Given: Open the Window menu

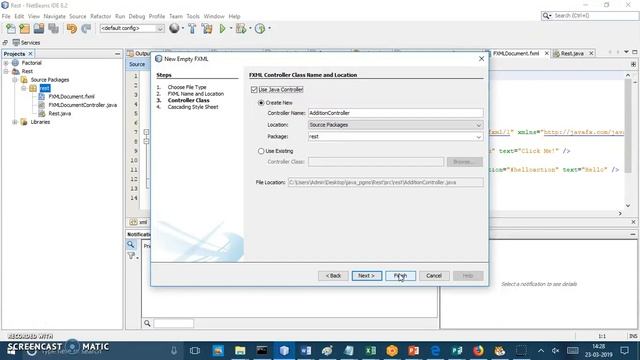Looking at the screenshot, I should click(x=214, y=16).
